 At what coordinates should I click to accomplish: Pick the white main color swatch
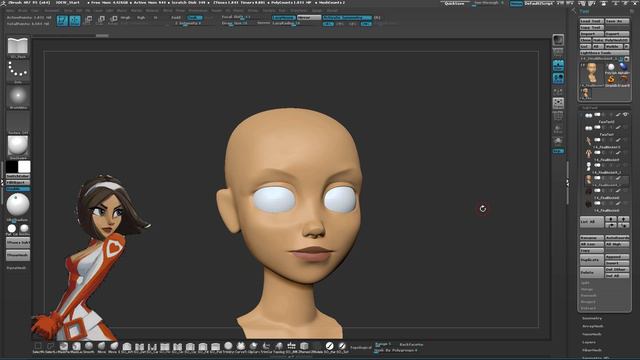[24, 166]
